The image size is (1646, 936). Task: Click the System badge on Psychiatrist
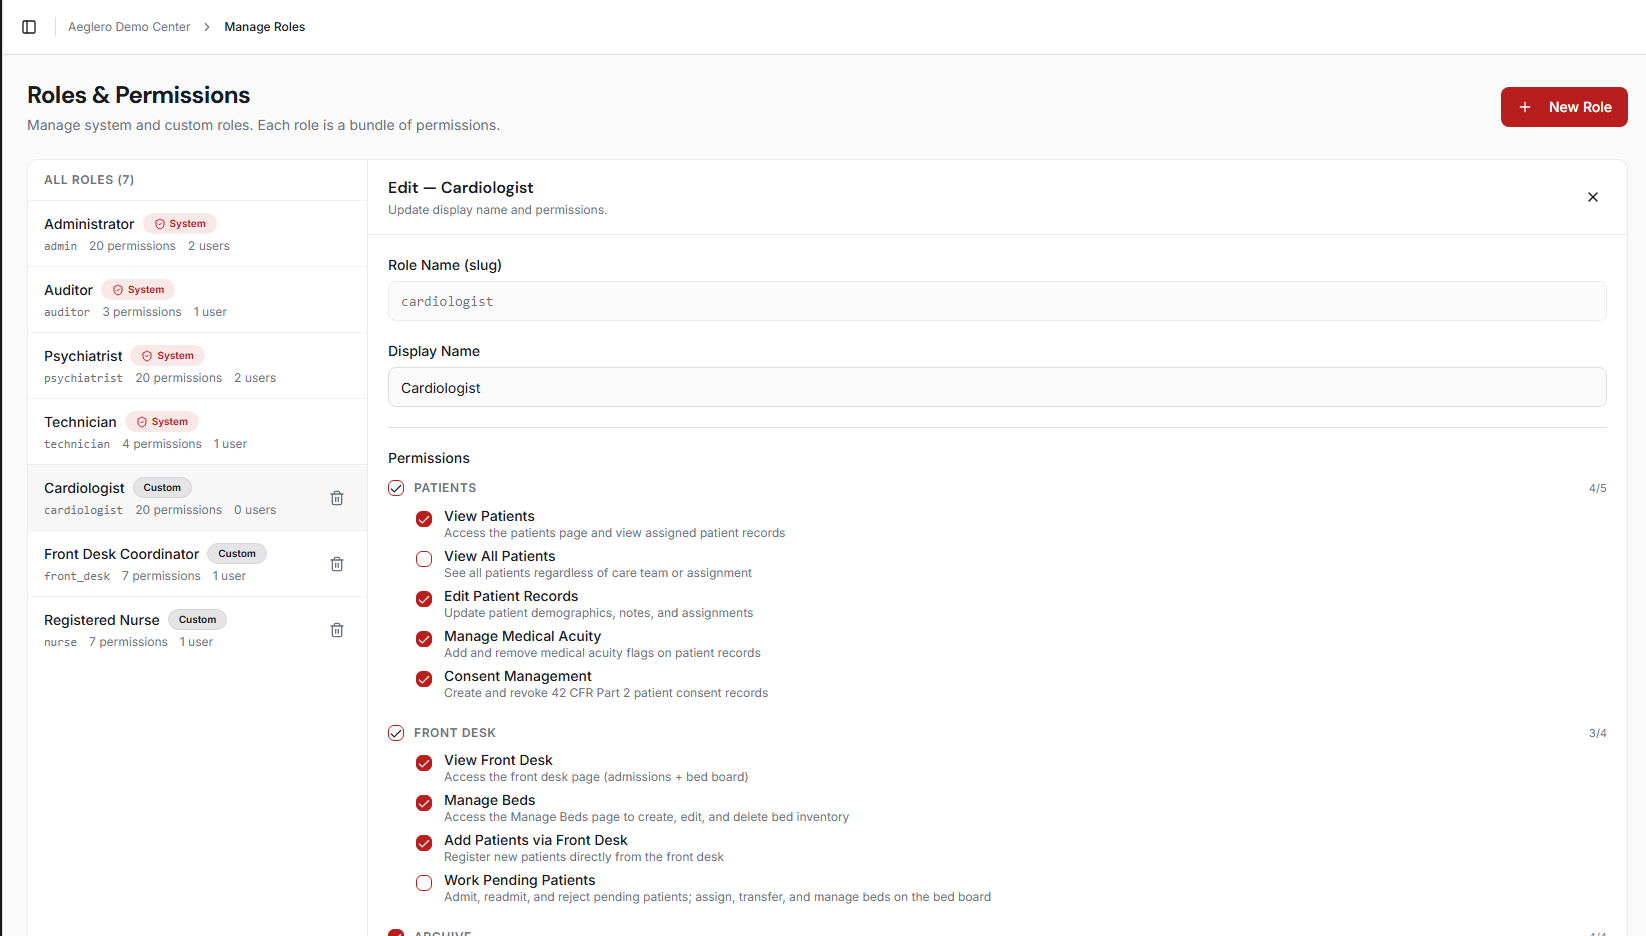click(168, 356)
